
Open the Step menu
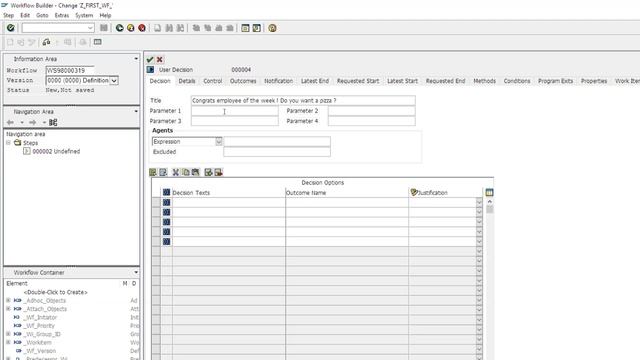pyautogui.click(x=9, y=15)
